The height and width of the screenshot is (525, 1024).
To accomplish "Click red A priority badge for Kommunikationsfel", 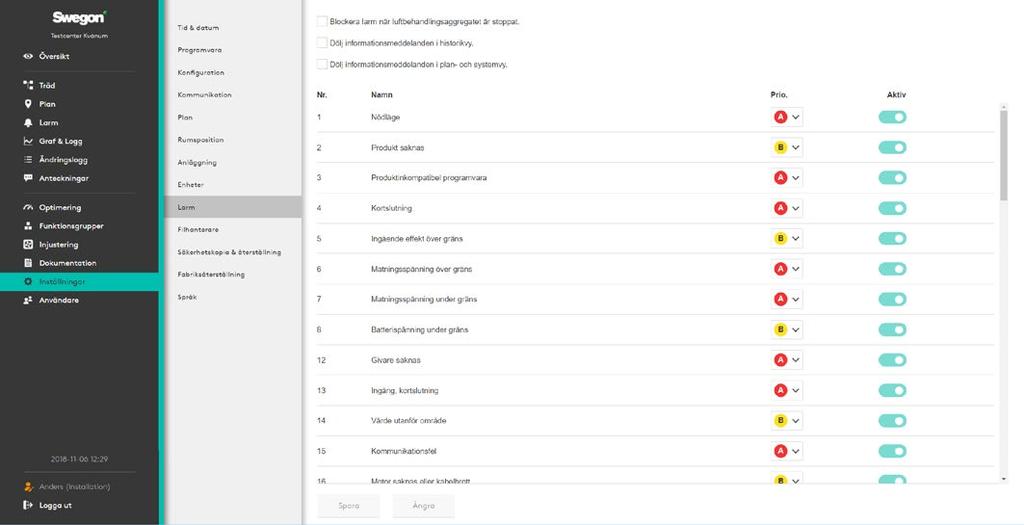I will tap(780, 451).
